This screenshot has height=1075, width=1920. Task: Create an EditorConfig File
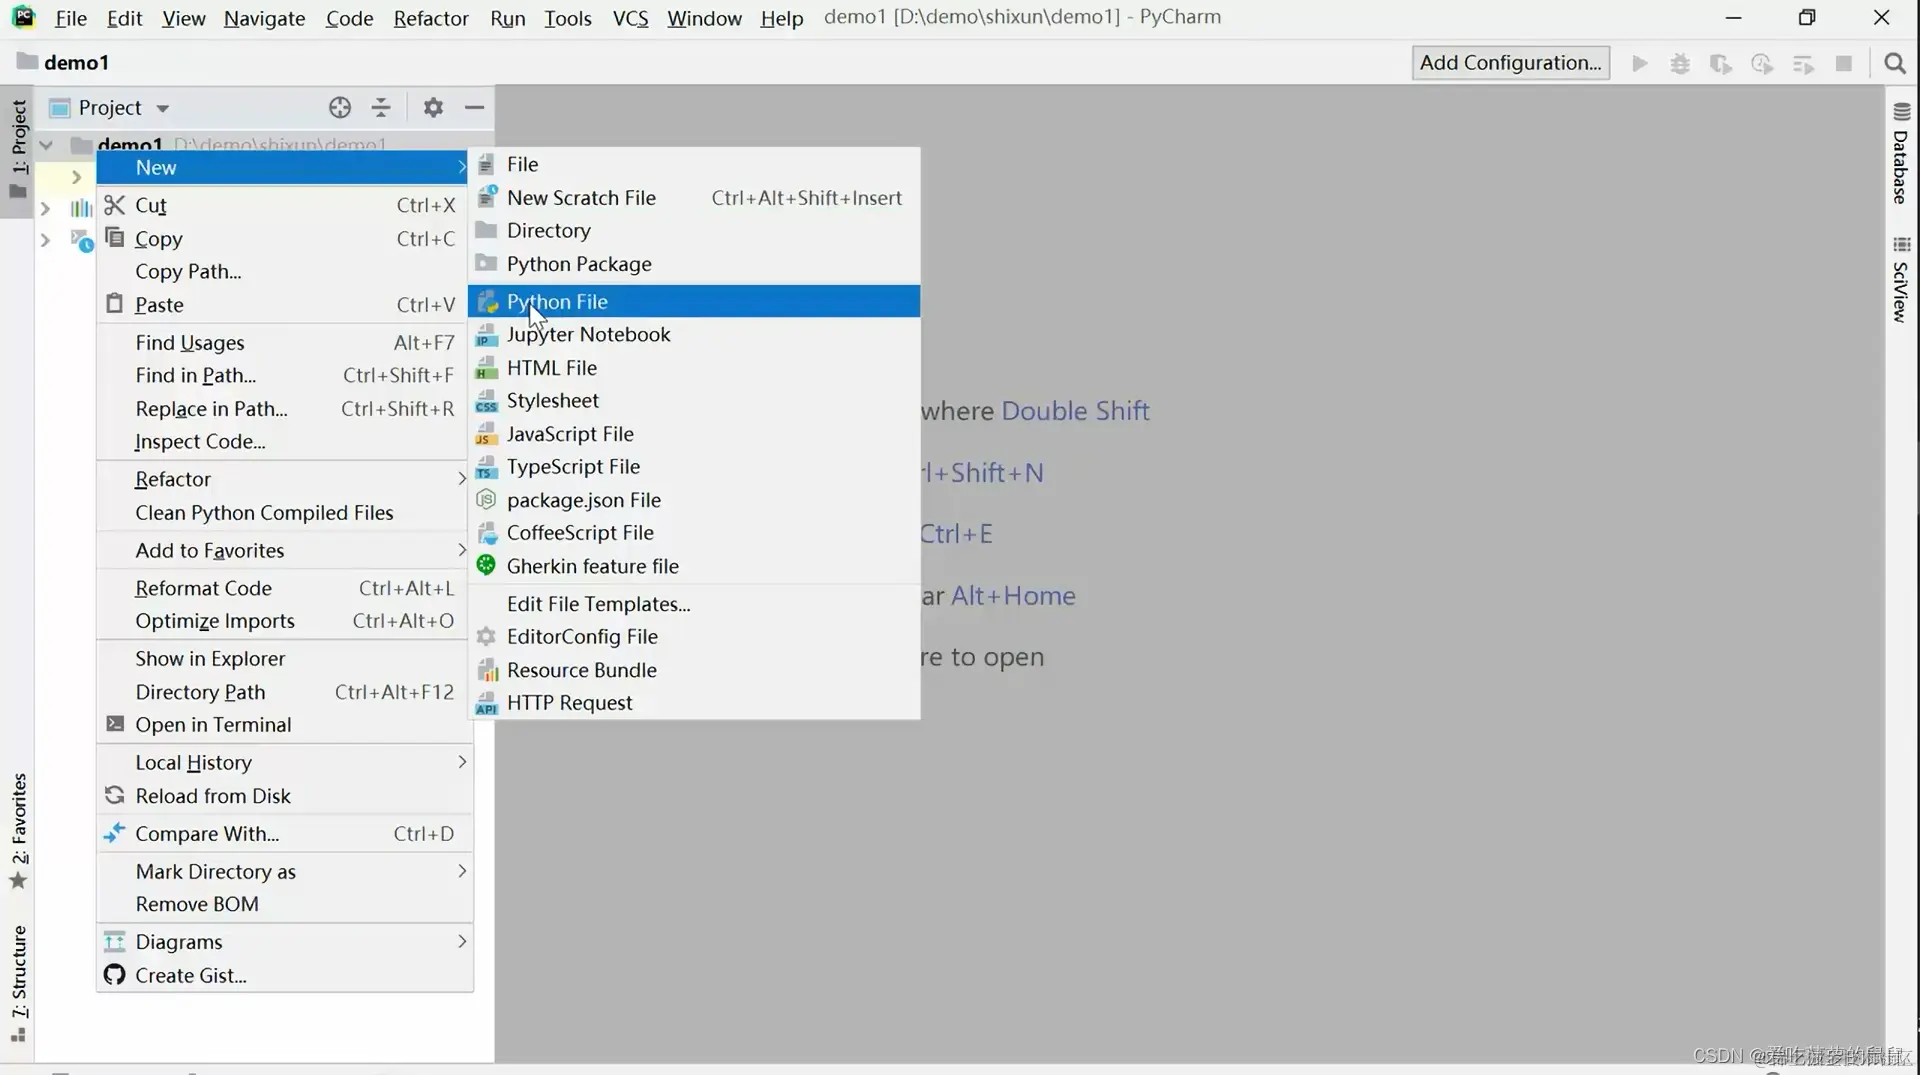(694, 637)
